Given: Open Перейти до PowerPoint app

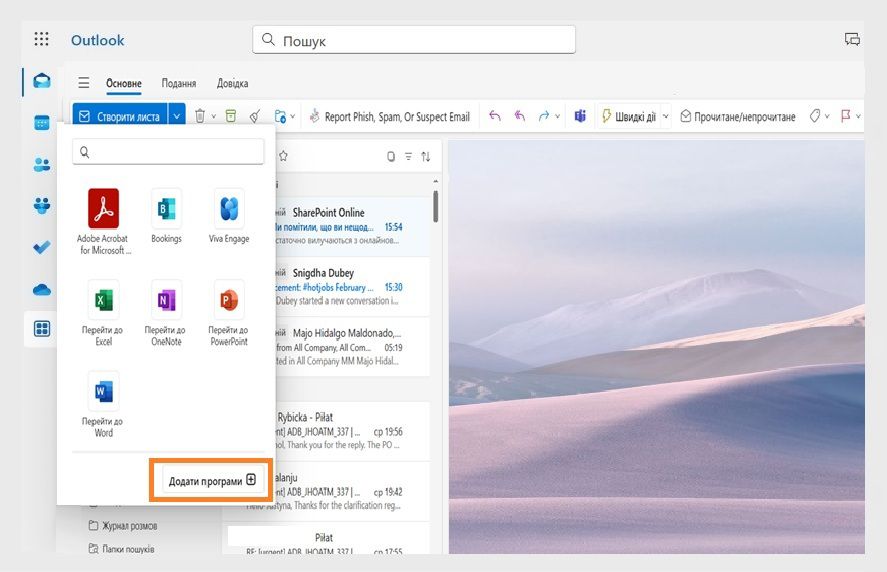Looking at the screenshot, I should pos(229,313).
